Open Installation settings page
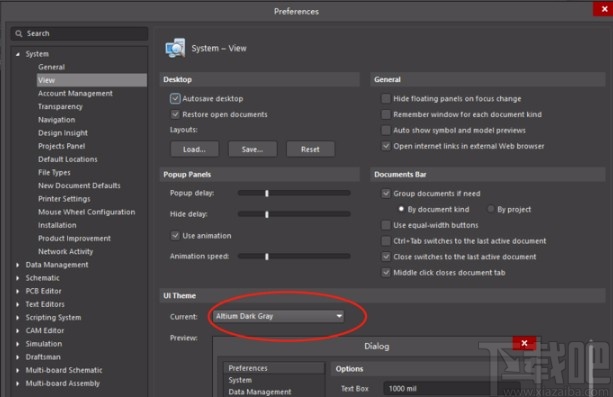 click(57, 225)
